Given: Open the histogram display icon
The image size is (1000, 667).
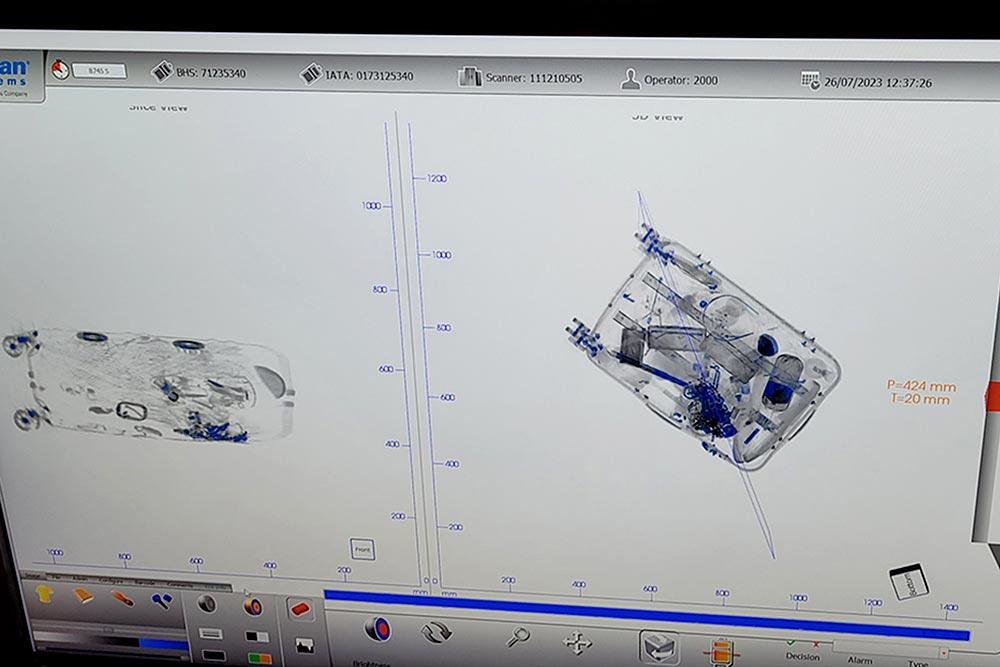Looking at the screenshot, I should (x=305, y=646).
